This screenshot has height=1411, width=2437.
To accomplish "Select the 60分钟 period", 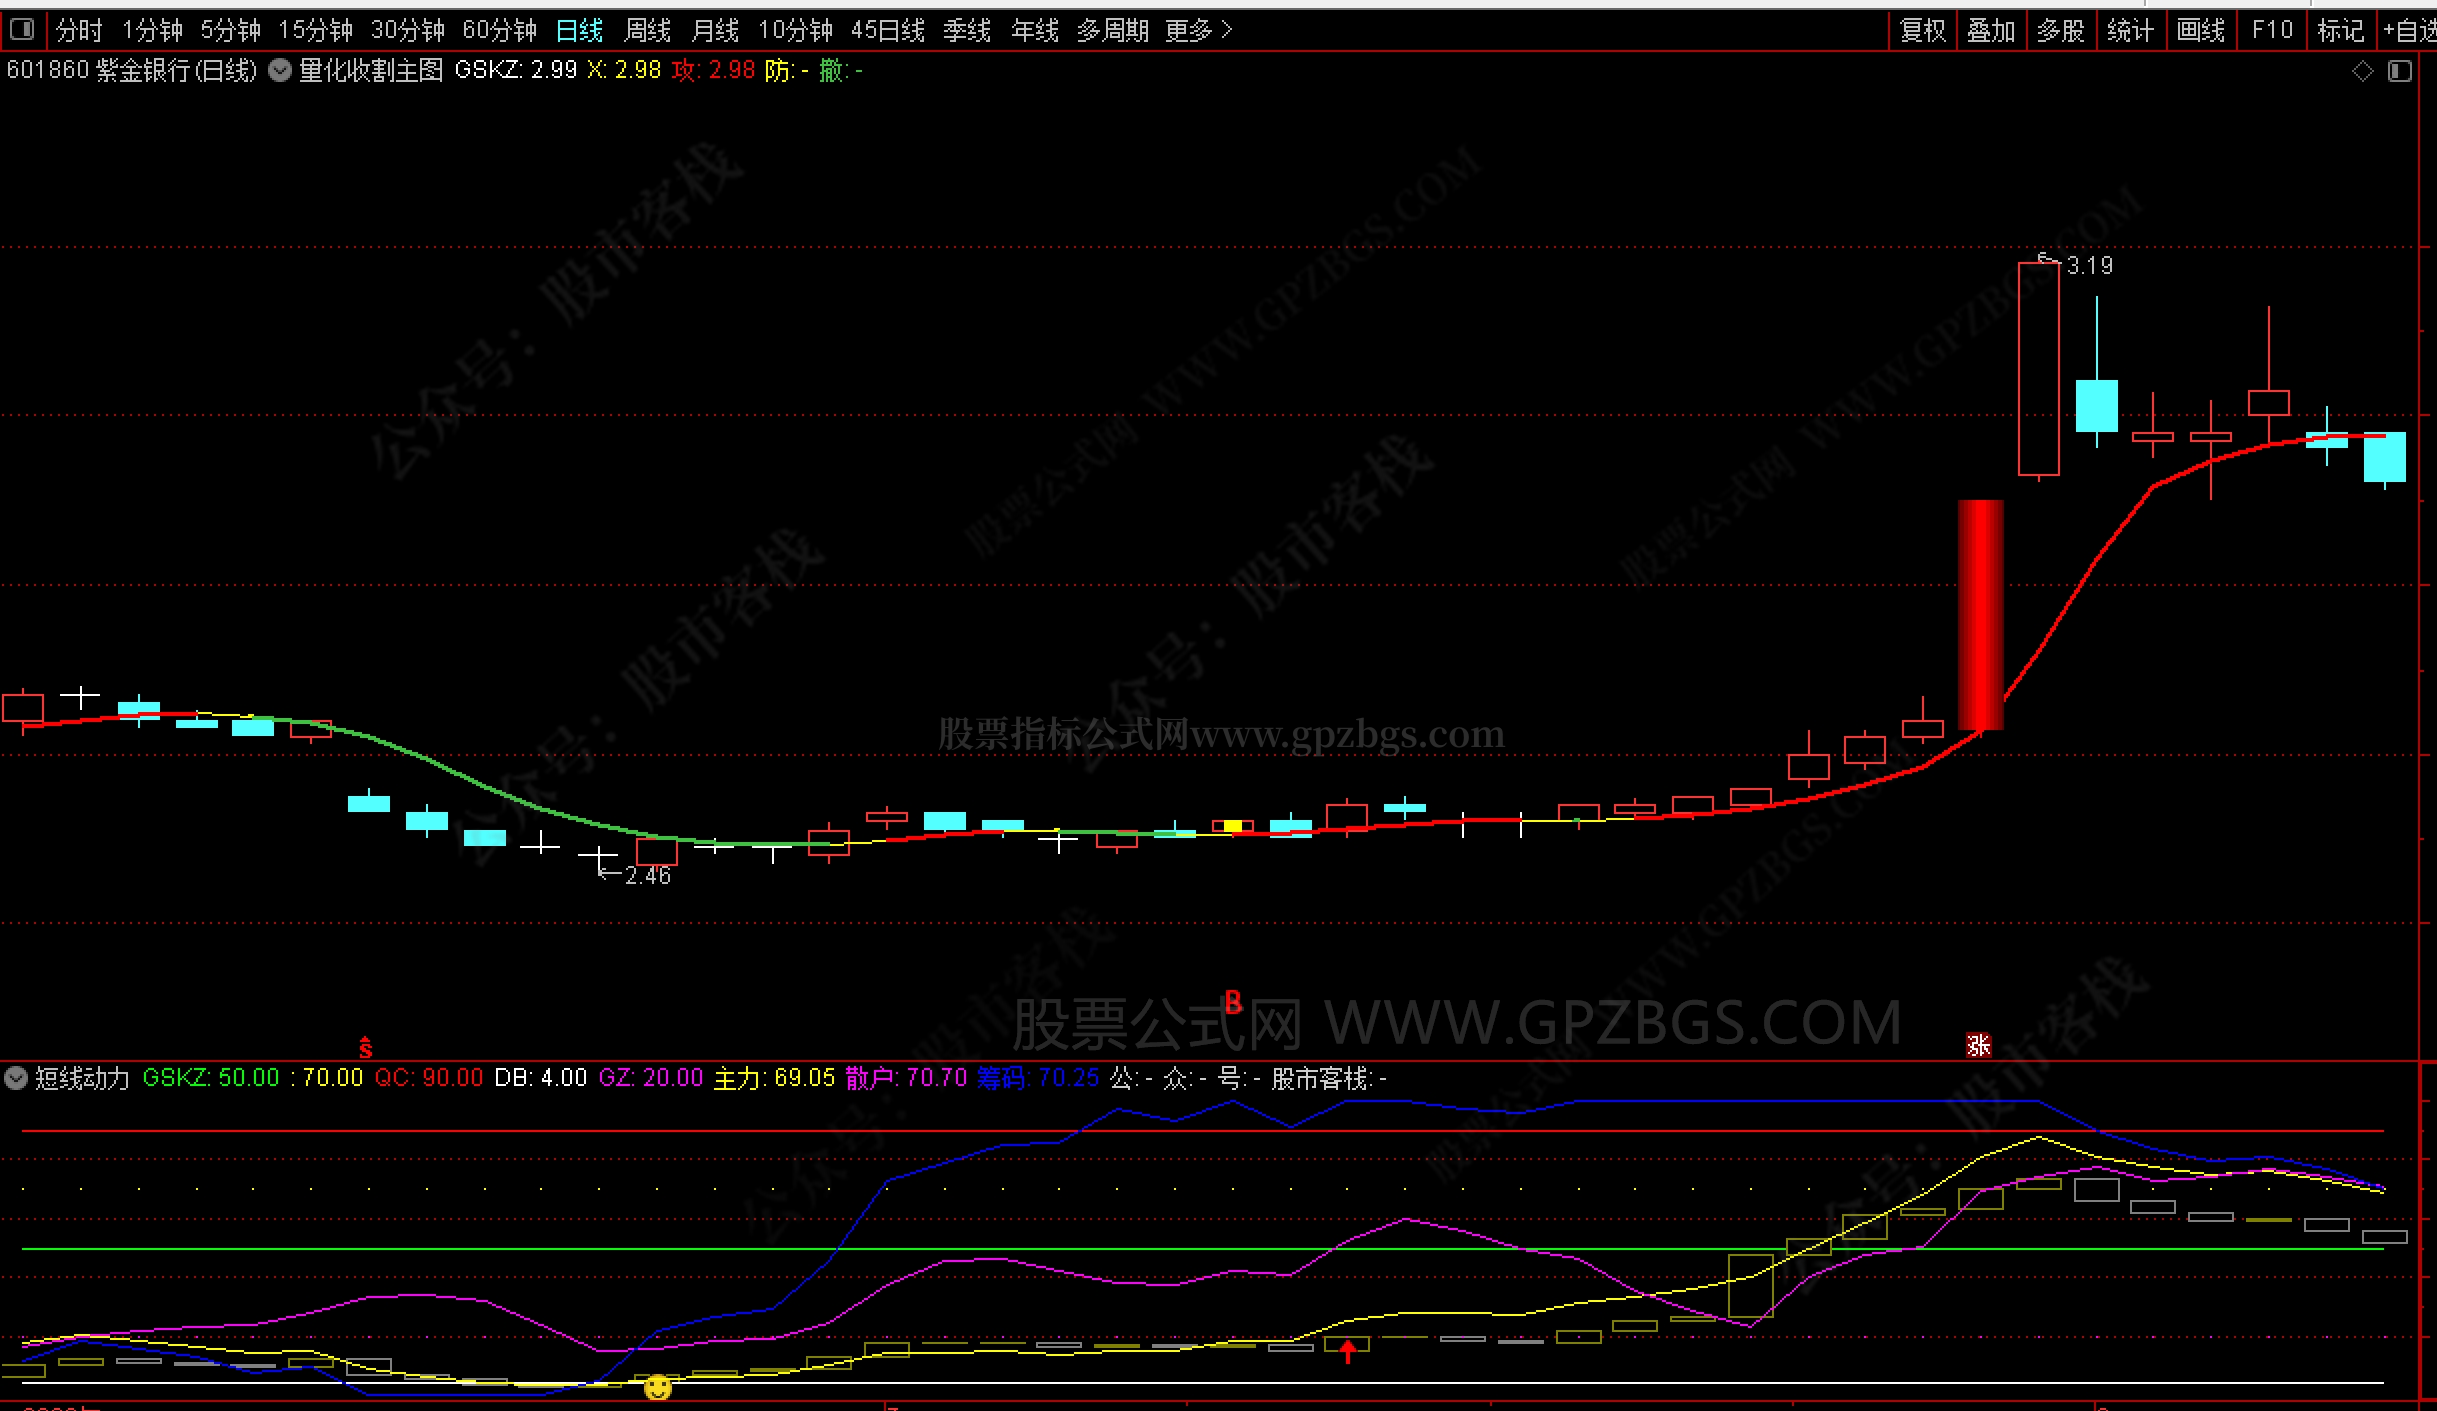I will [500, 31].
